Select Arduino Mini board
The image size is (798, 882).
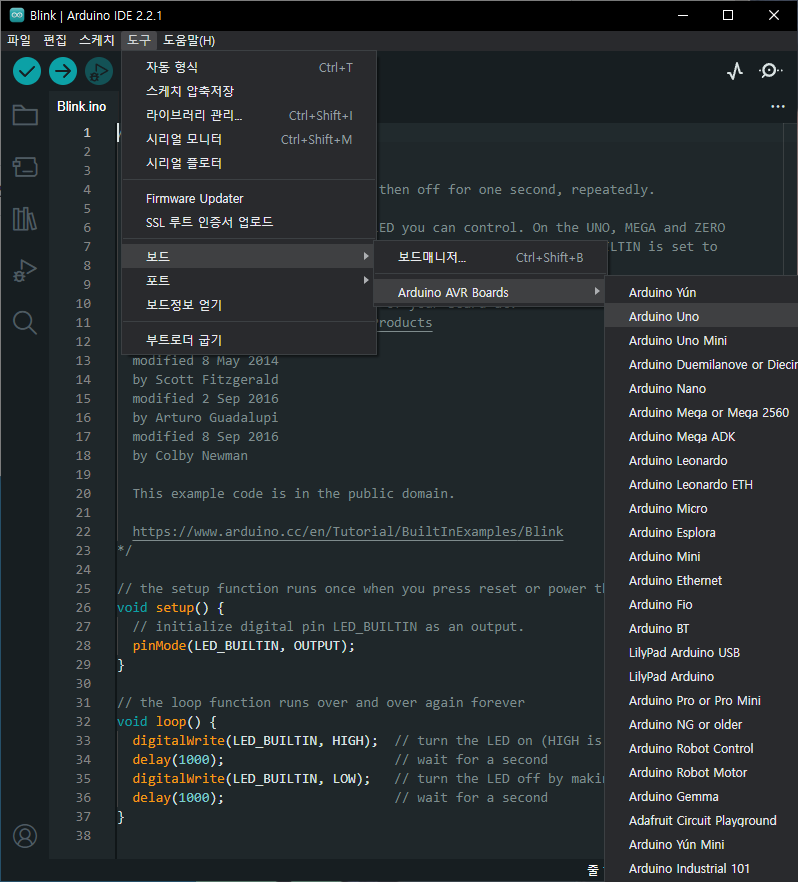(701, 557)
